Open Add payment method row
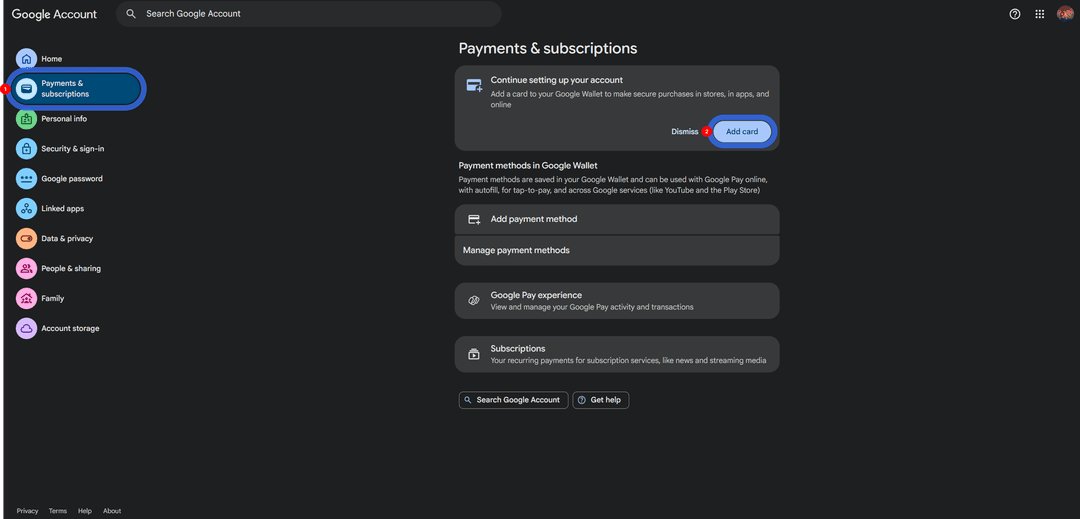Image resolution: width=1080 pixels, height=519 pixels. point(617,219)
